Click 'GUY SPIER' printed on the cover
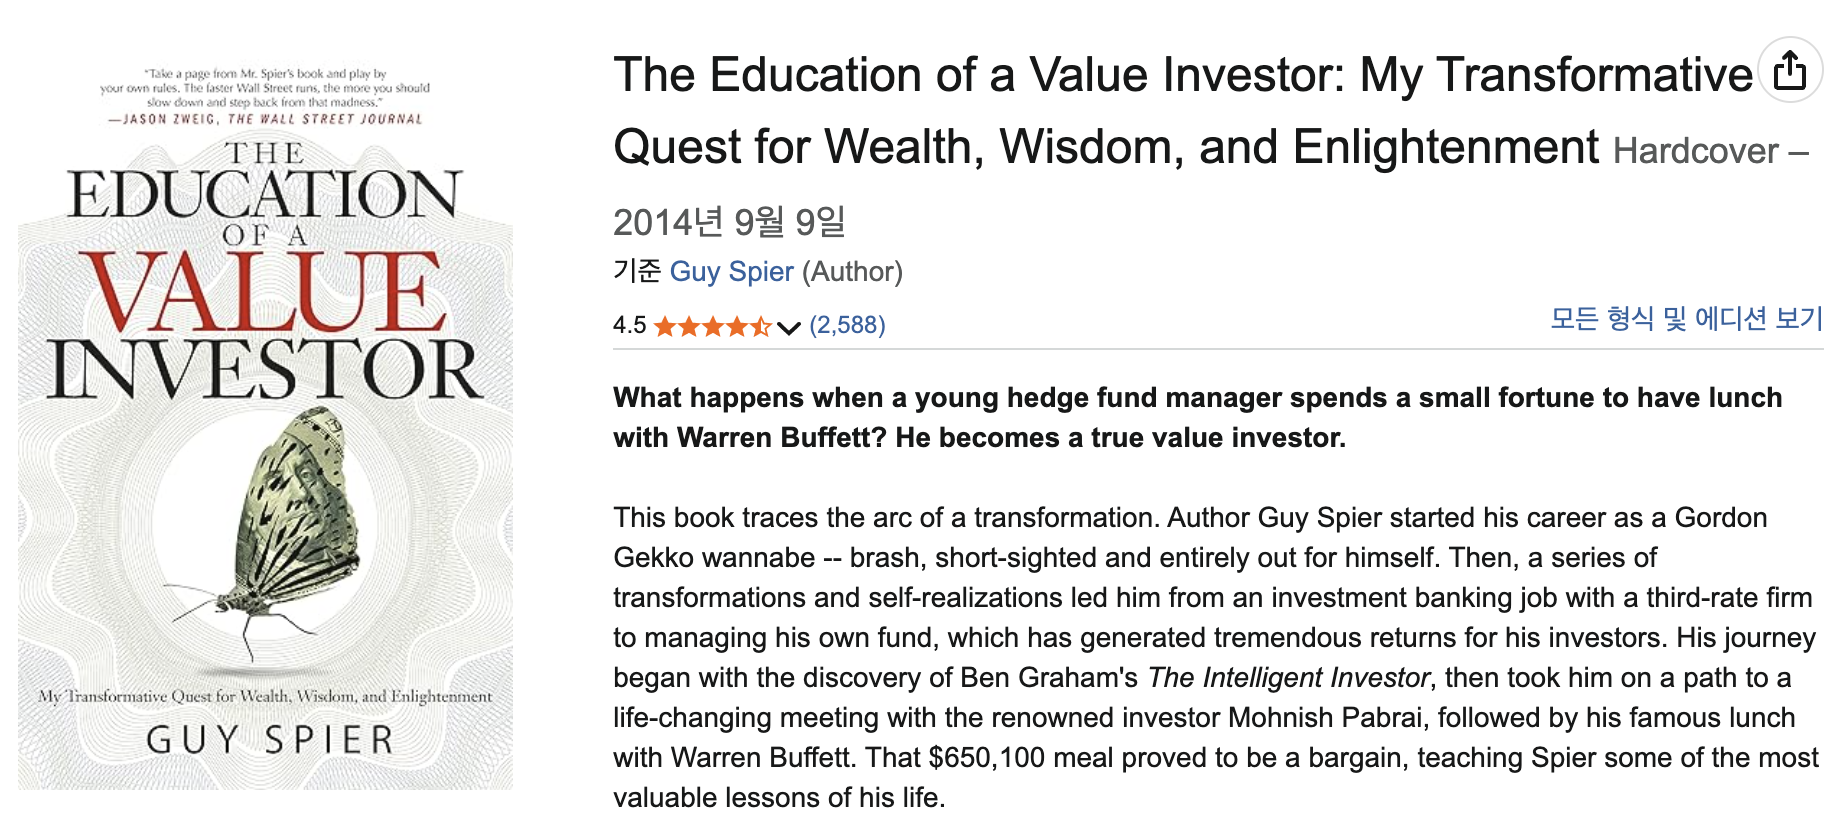The height and width of the screenshot is (824, 1836). [270, 740]
